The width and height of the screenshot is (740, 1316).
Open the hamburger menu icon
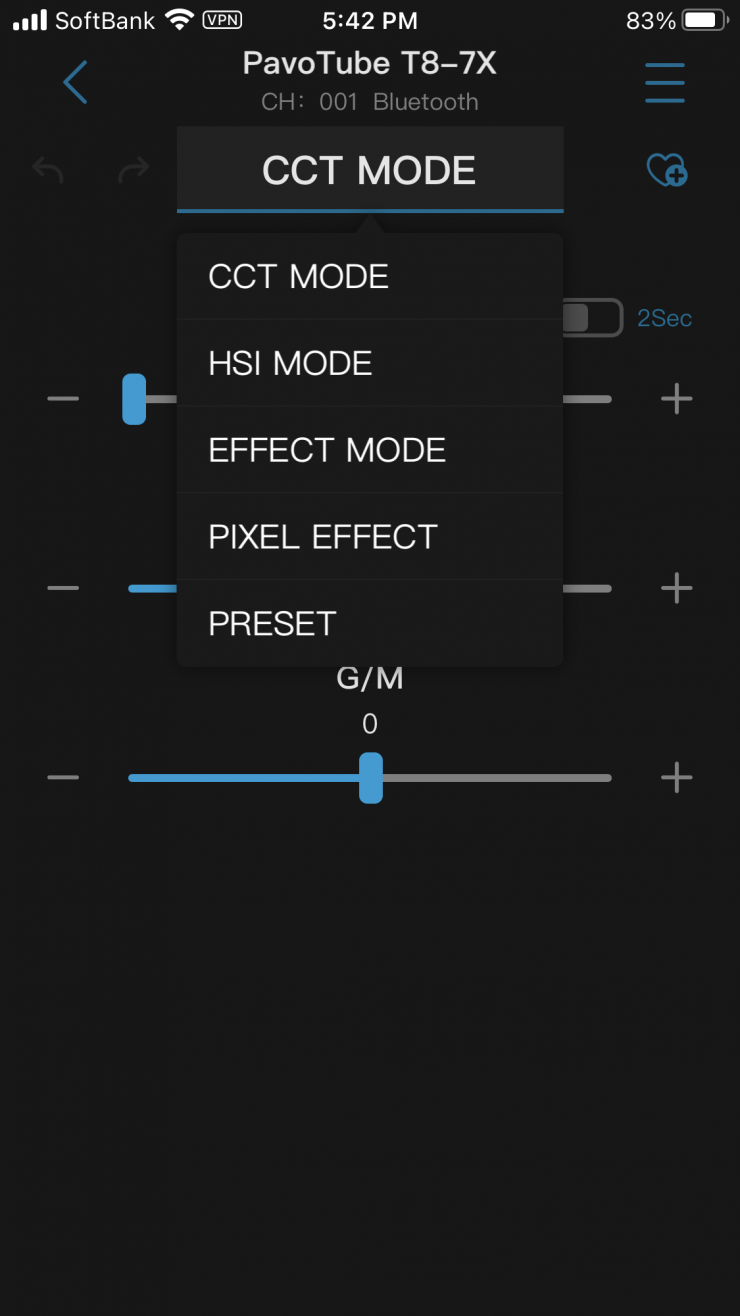[x=665, y=82]
